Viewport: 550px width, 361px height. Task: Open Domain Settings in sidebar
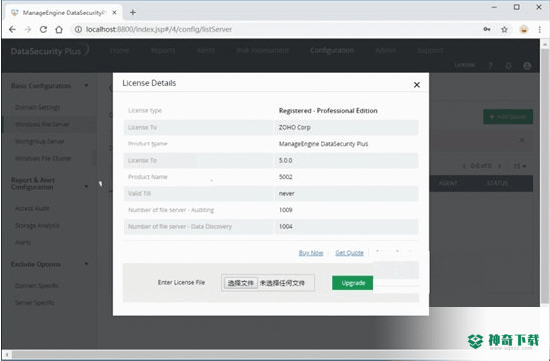click(37, 107)
